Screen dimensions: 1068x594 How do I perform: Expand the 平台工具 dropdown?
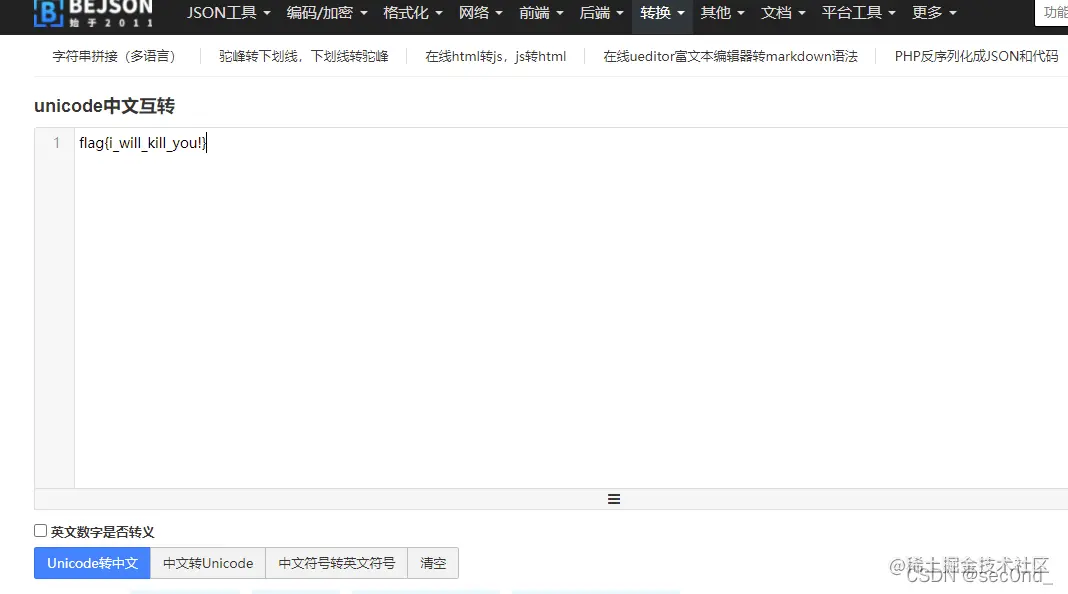(858, 13)
